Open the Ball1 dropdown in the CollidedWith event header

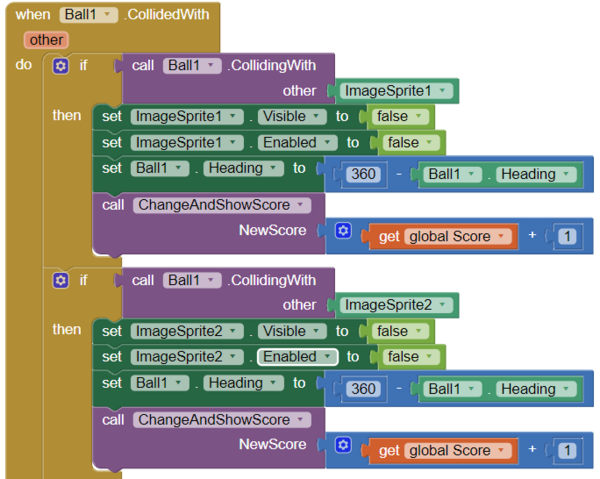coord(106,16)
